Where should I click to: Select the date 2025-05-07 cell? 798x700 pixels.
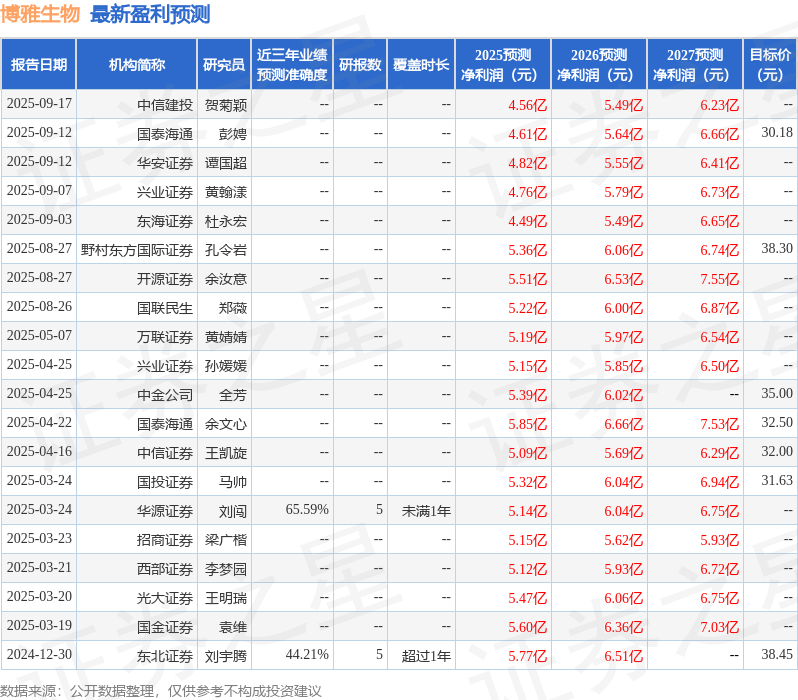[39, 336]
